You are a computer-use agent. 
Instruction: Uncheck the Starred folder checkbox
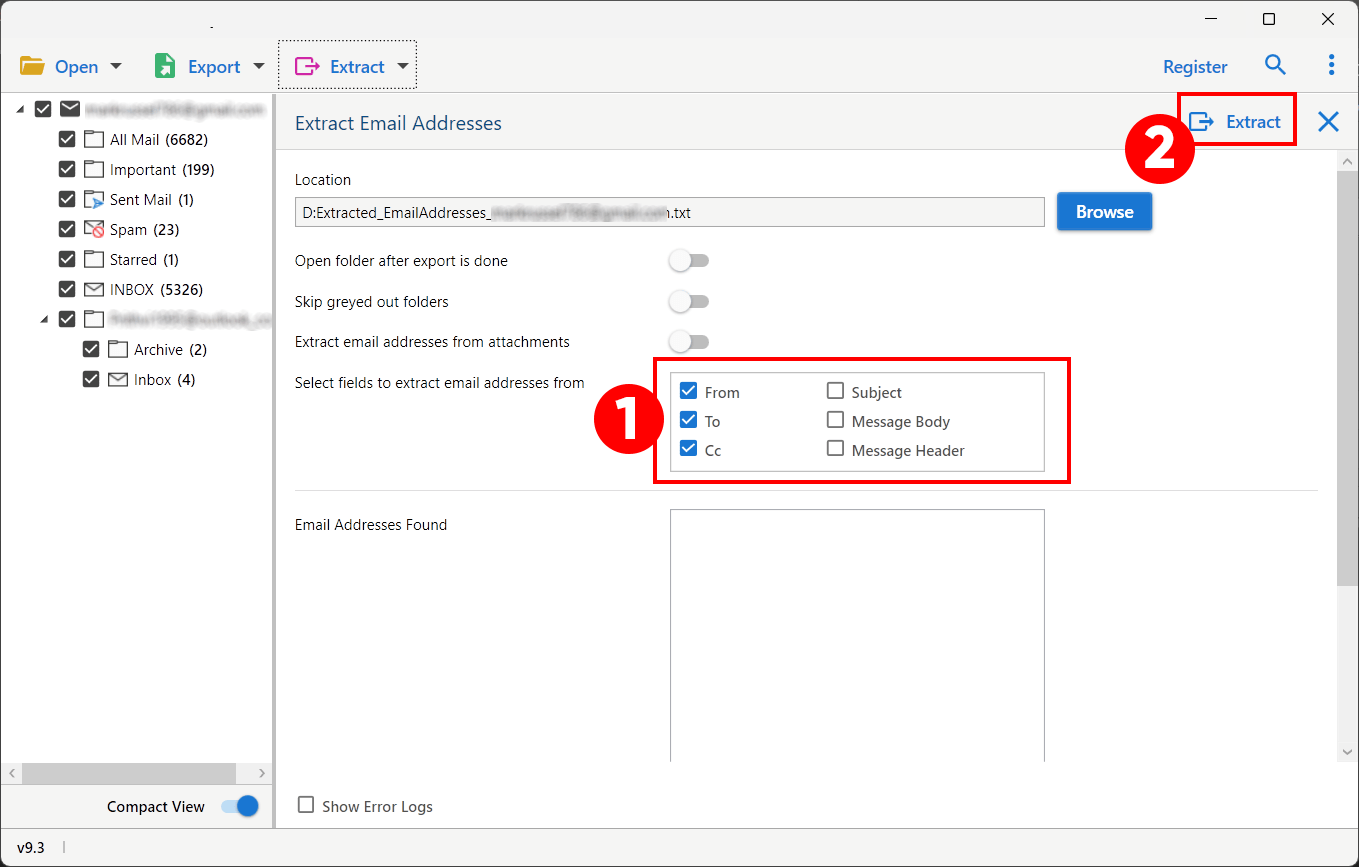(67, 259)
